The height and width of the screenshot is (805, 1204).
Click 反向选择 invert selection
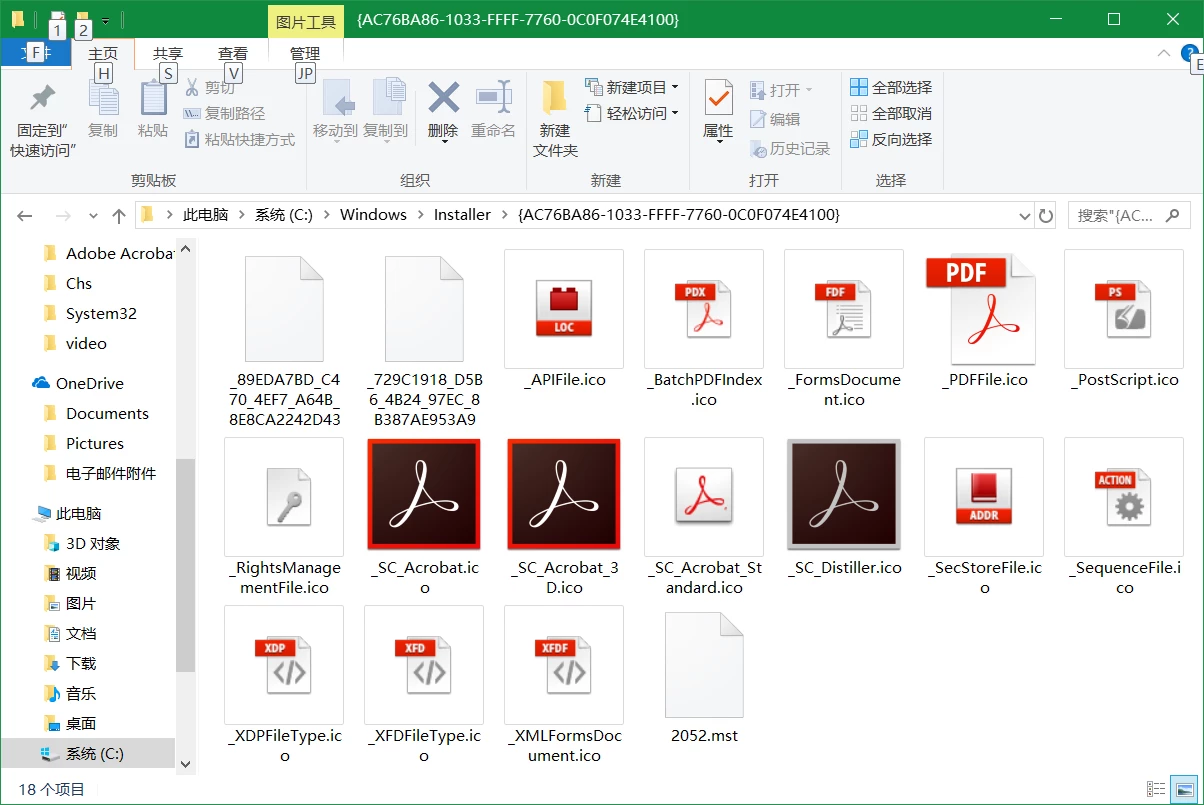click(x=891, y=139)
